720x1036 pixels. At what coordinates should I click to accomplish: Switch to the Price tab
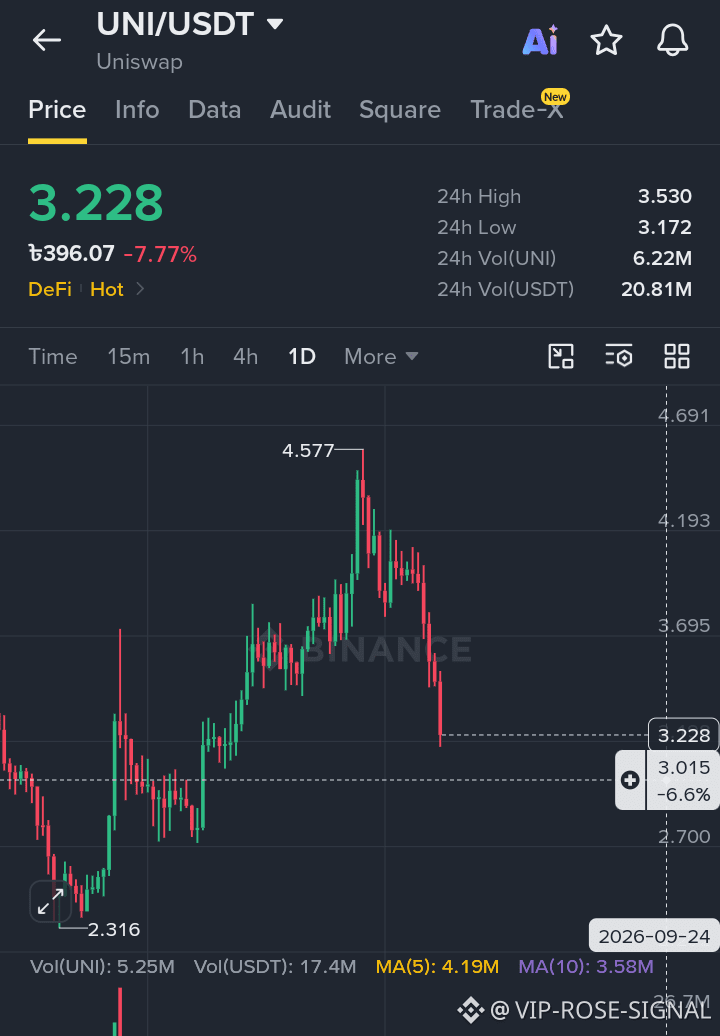pos(57,110)
